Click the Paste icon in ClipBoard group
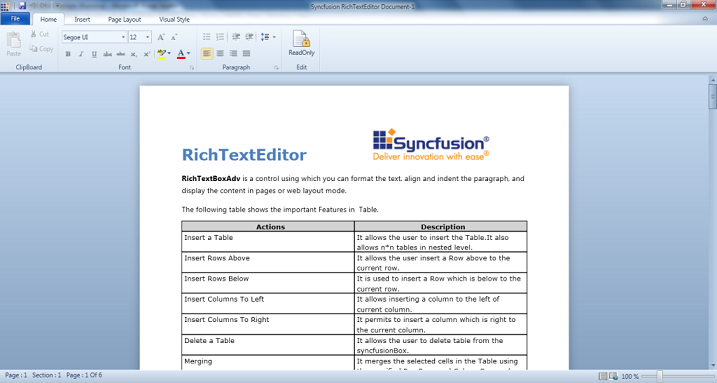The width and height of the screenshot is (717, 383). click(x=14, y=44)
